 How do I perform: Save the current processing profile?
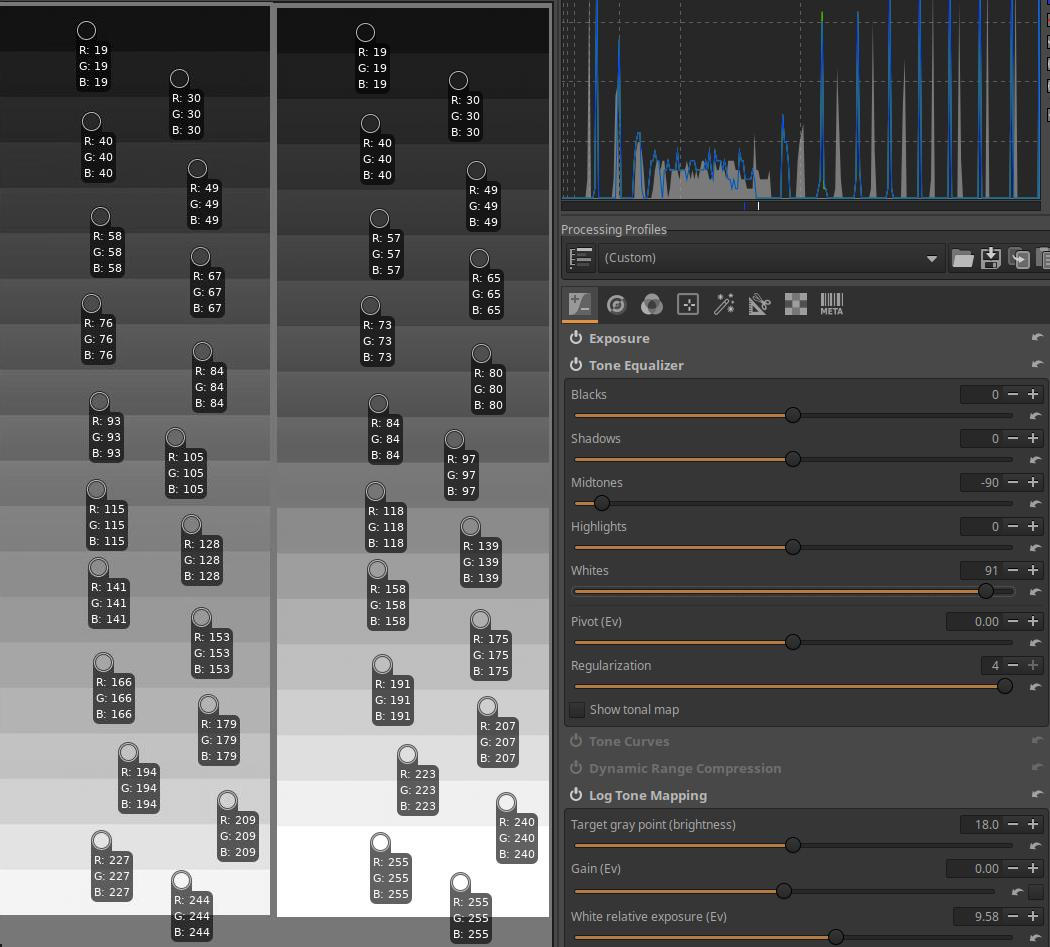click(990, 258)
